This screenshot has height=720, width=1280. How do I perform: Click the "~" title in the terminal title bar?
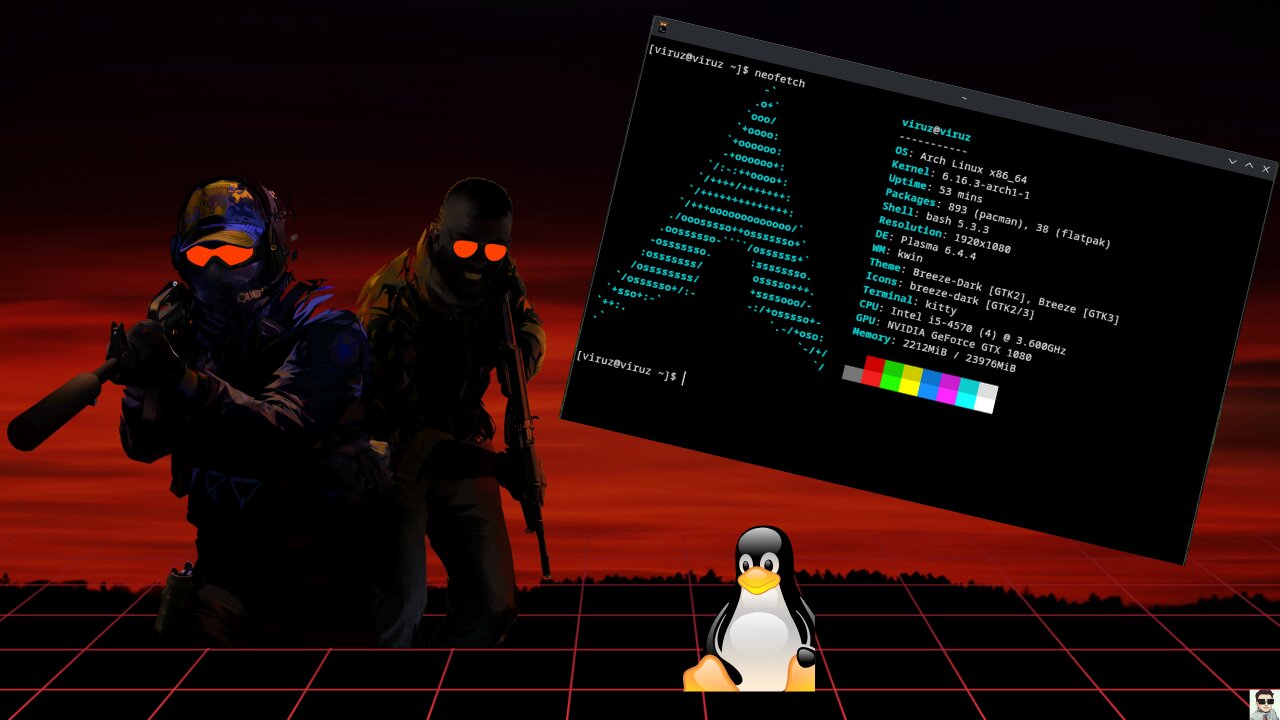[964, 99]
